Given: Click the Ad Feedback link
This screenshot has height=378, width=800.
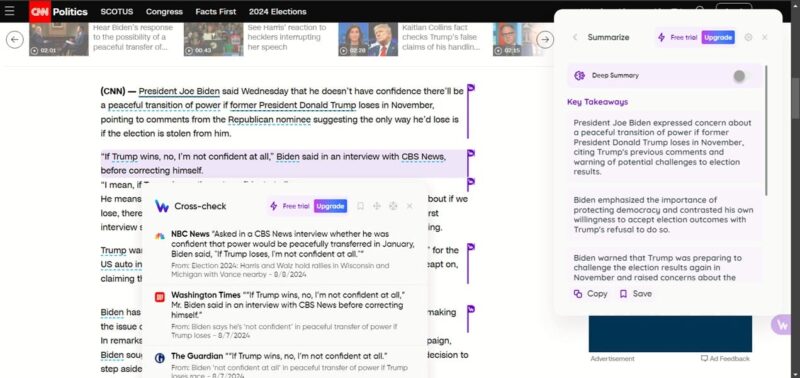Looking at the screenshot, I should pyautogui.click(x=725, y=359).
